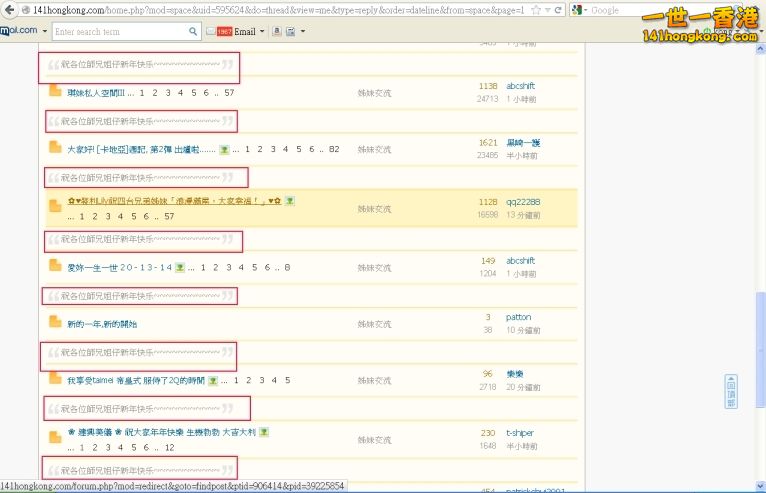This screenshot has height=493, width=766.
Task: Open thread 新的一年,新的開始
Action: point(103,324)
